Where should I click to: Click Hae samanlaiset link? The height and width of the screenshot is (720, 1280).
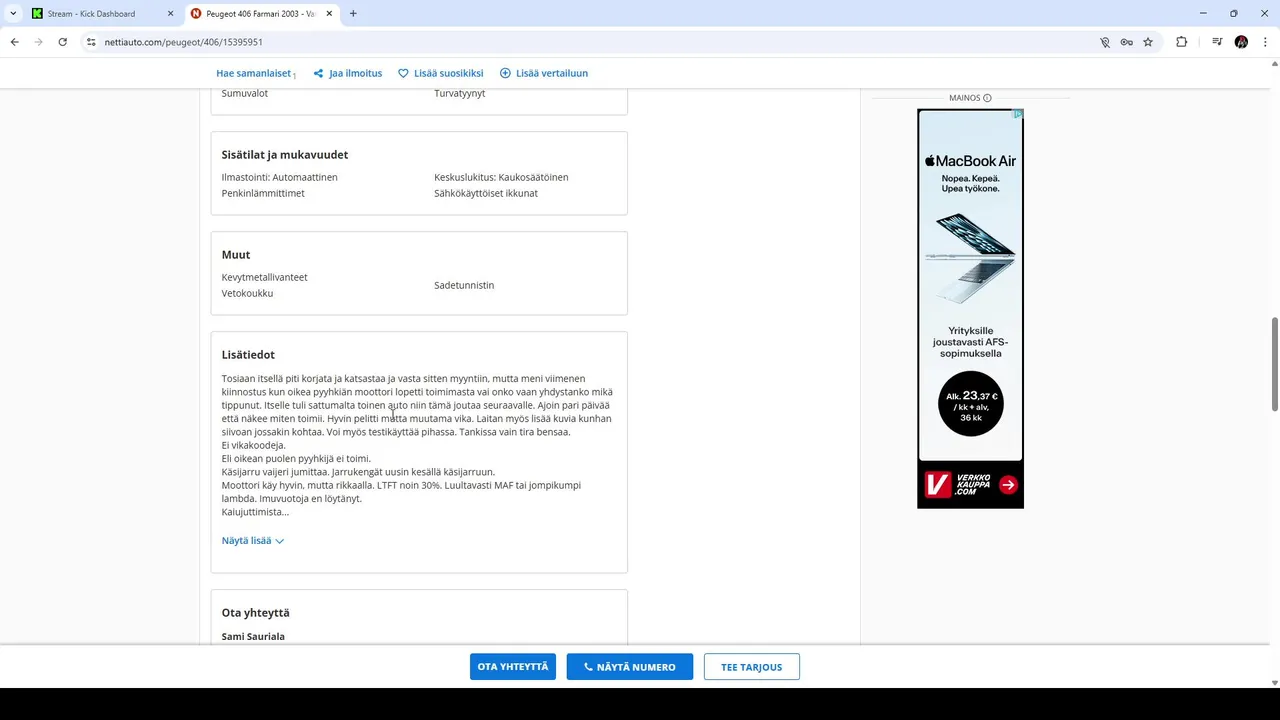(x=254, y=73)
